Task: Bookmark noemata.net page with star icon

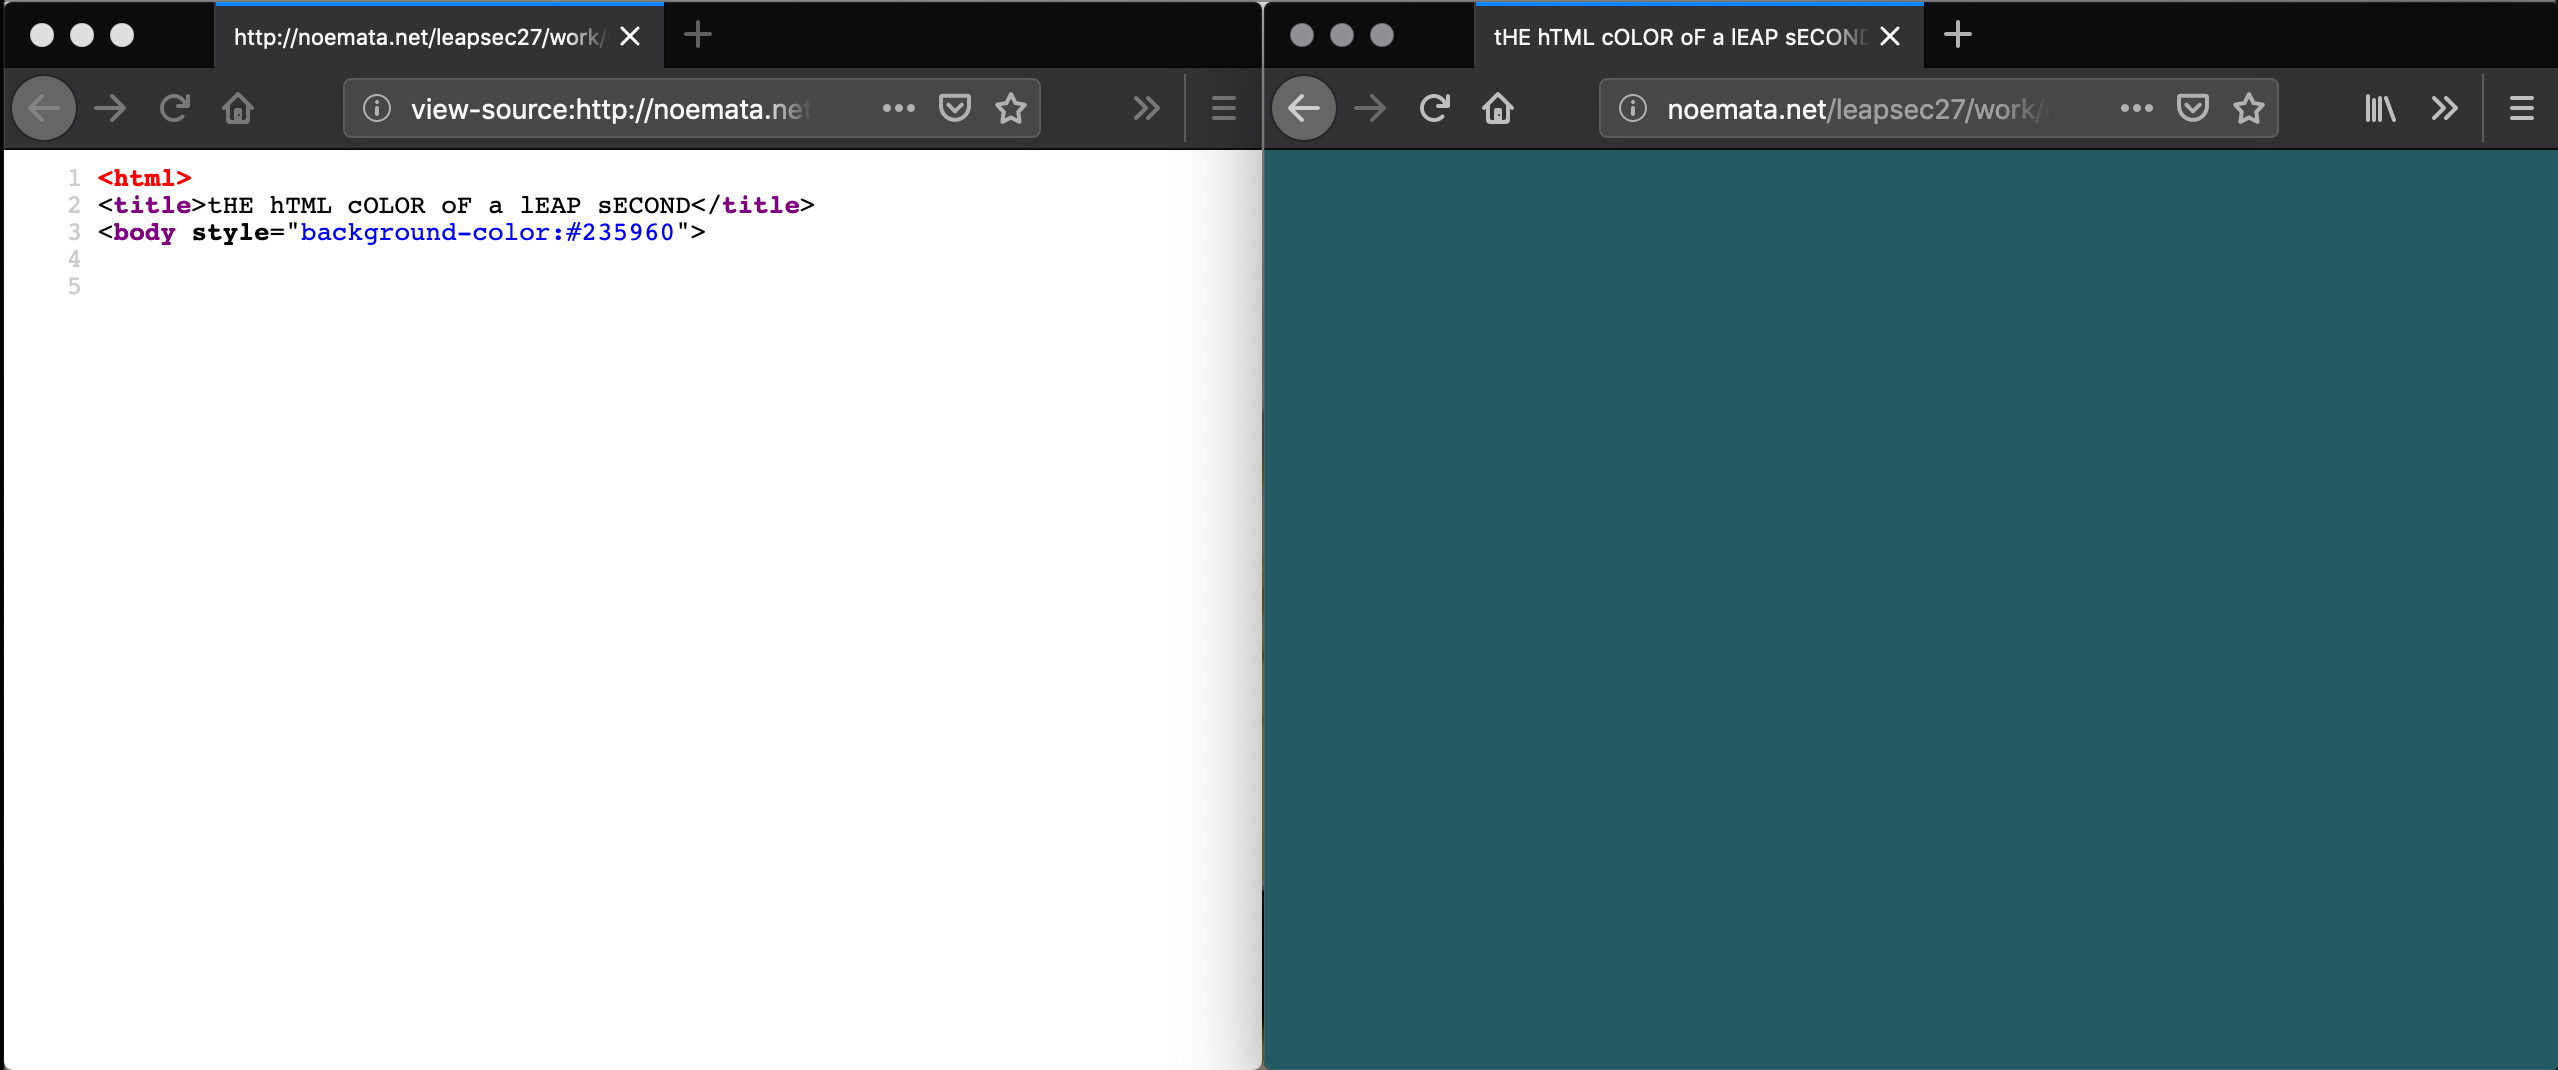Action: pos(2249,108)
